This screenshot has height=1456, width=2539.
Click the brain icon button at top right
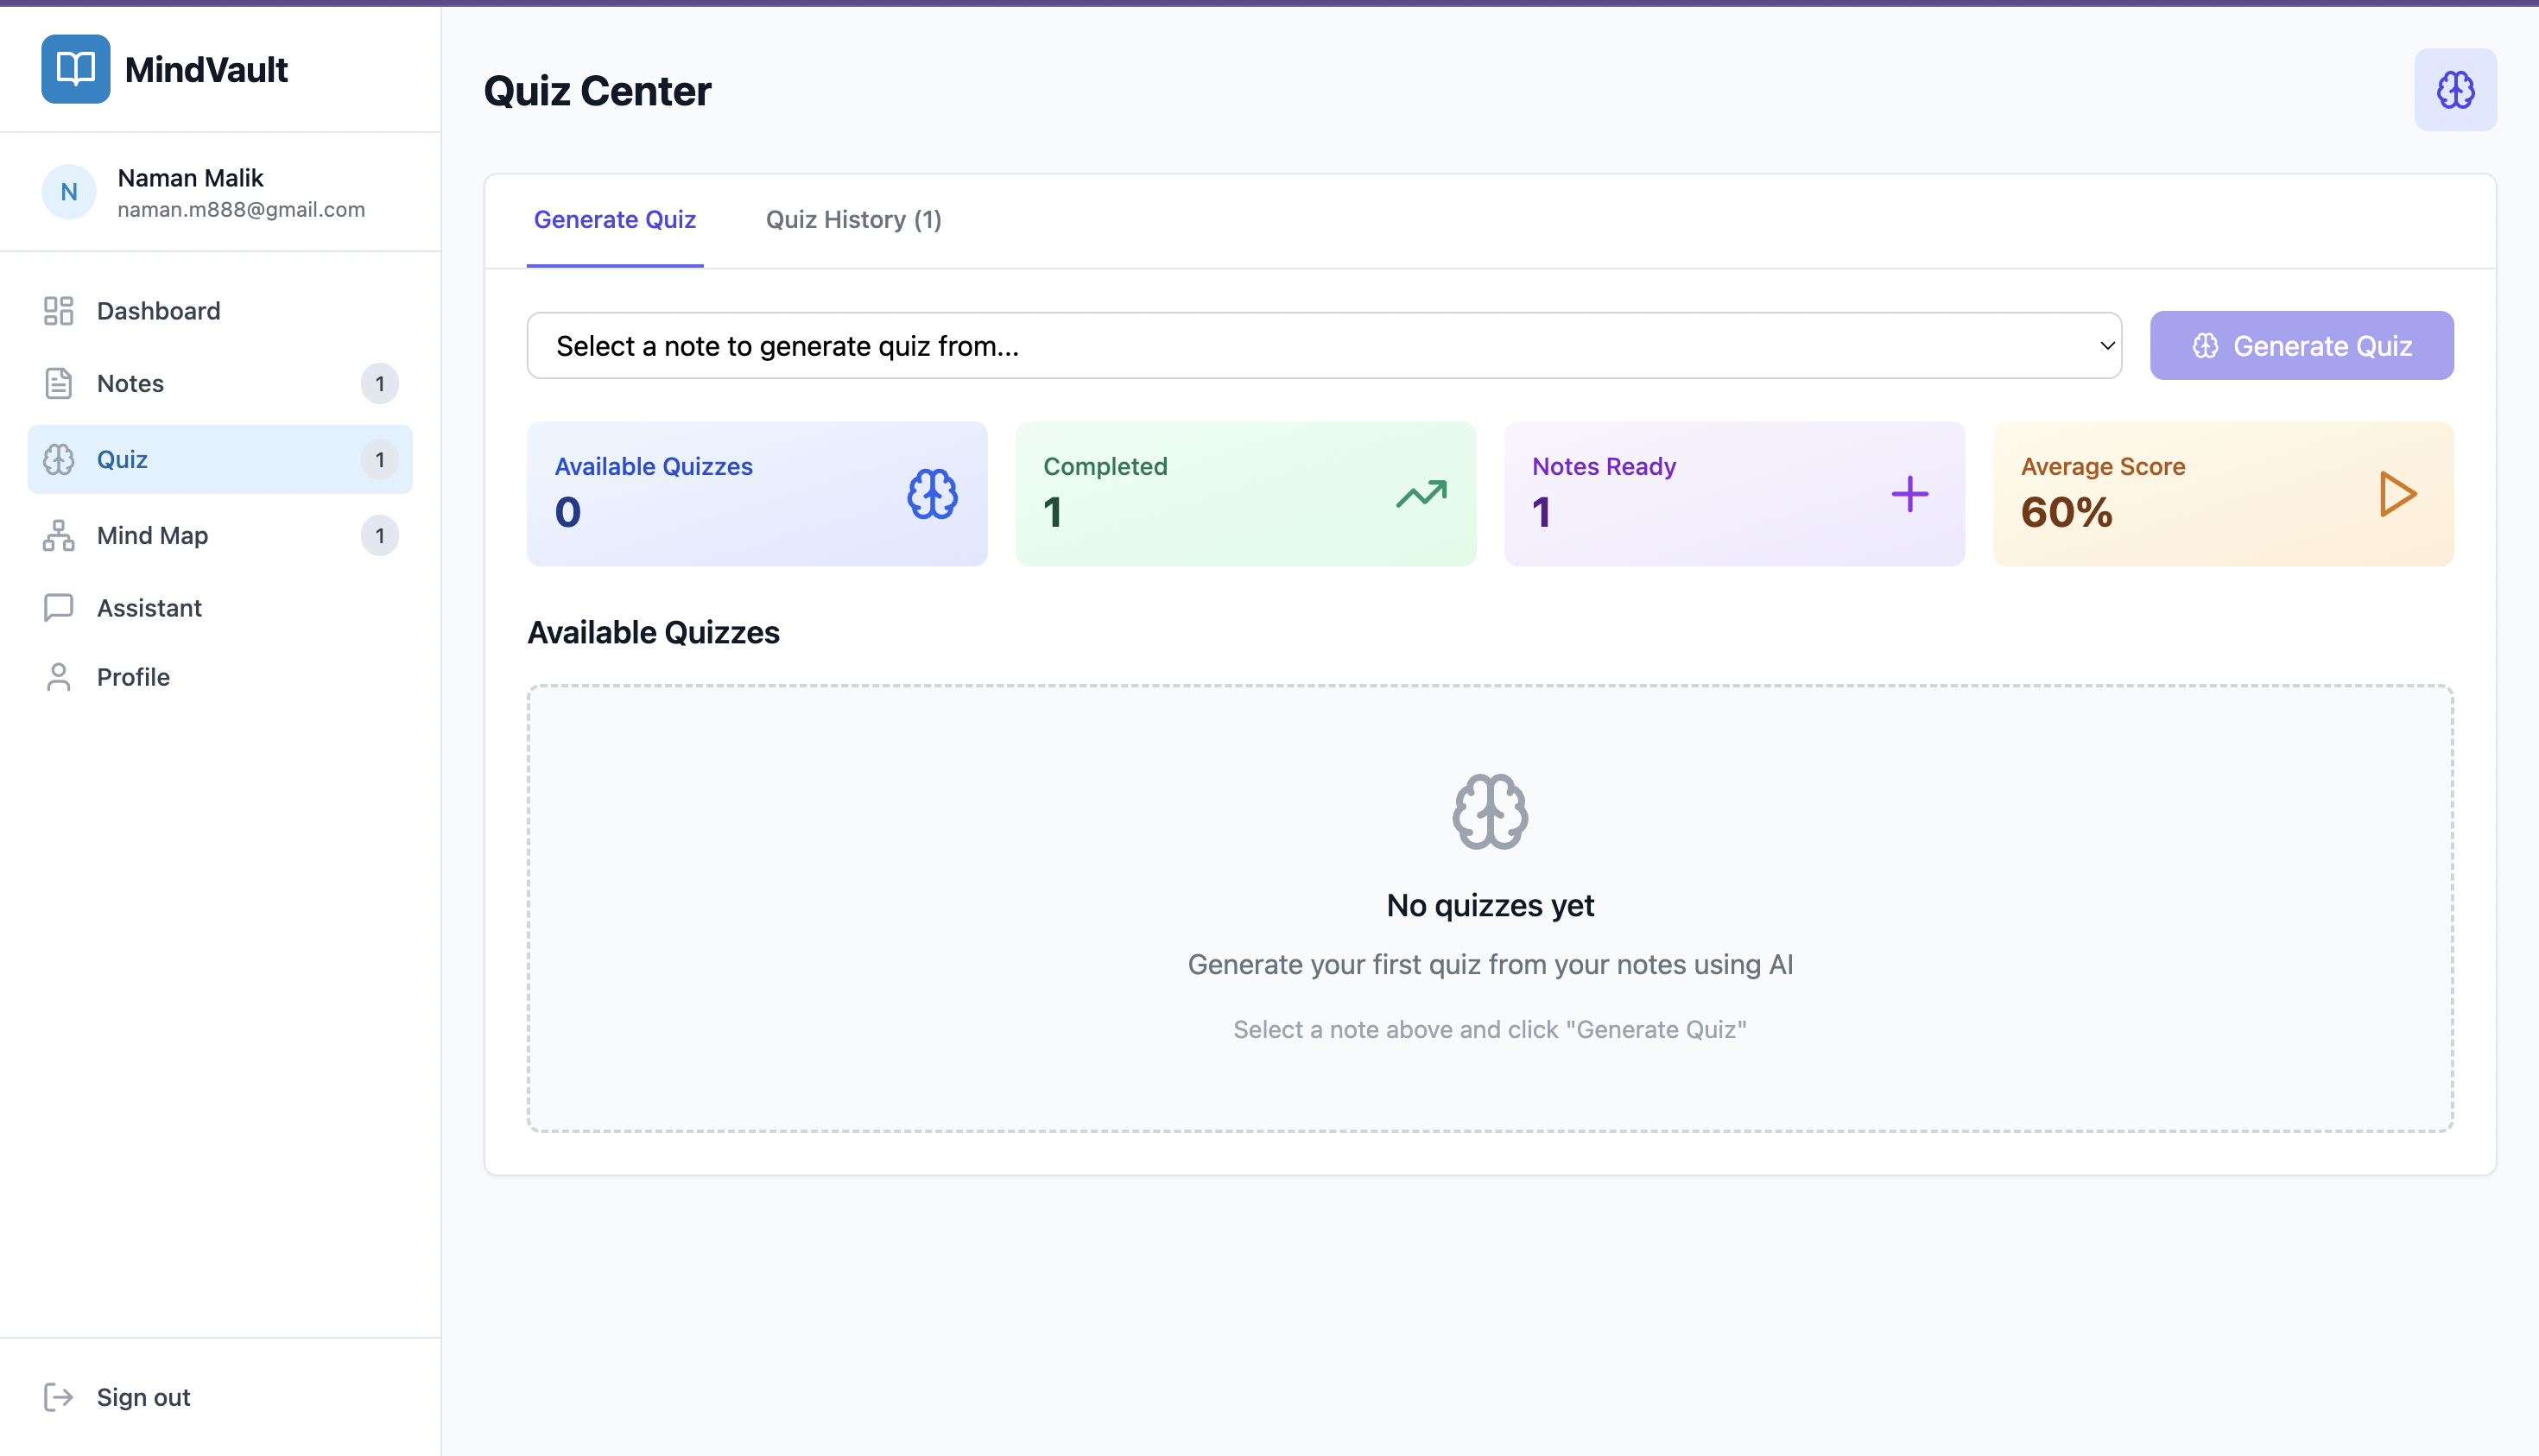point(2454,90)
